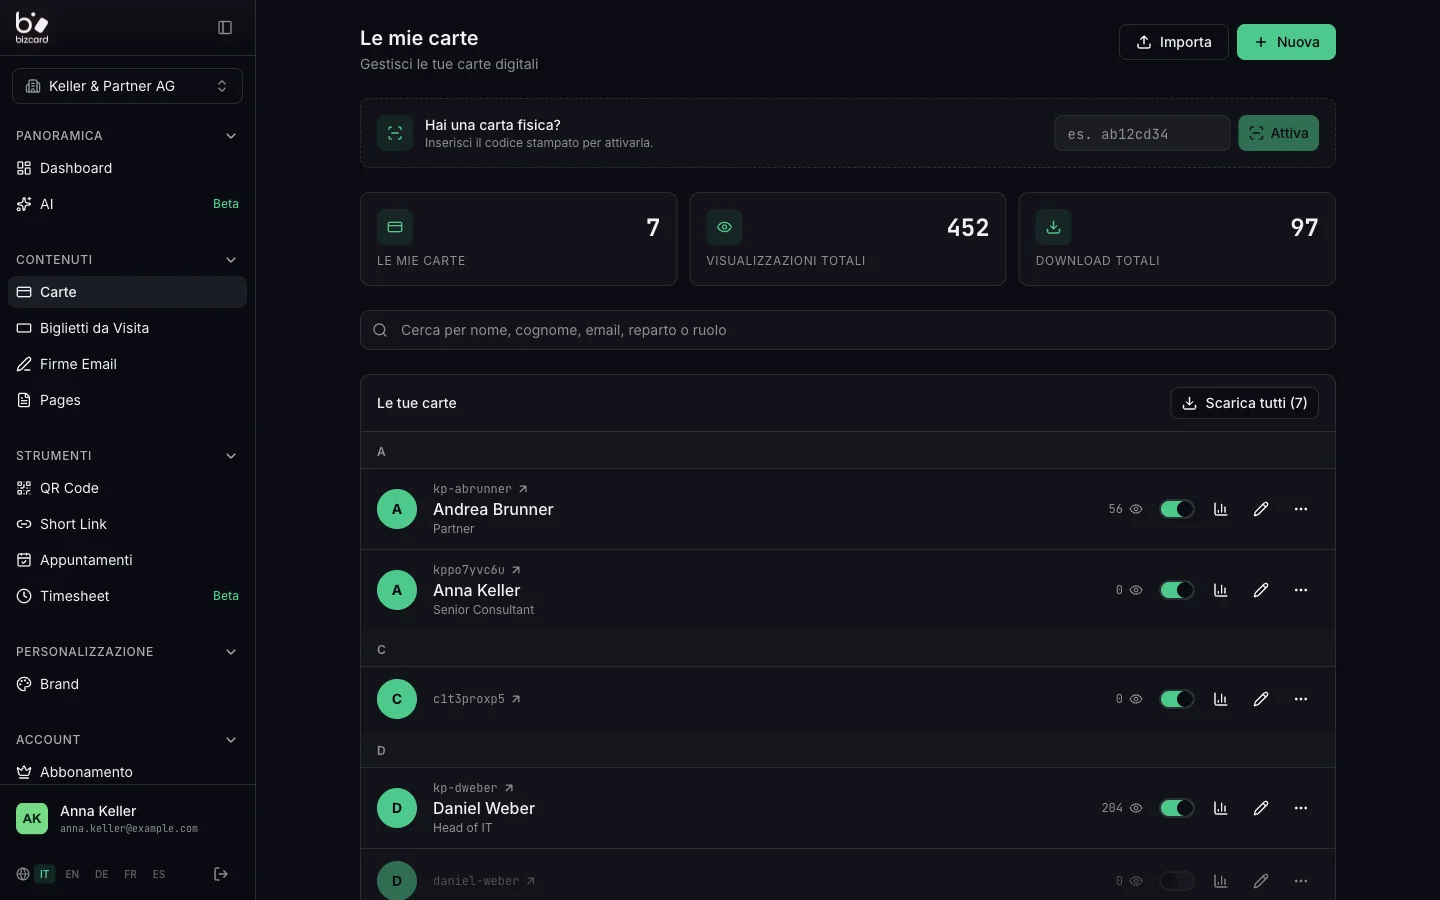Viewport: 1440px width, 900px height.
Task: Open kp-dweber external link arrow
Action: click(509, 788)
